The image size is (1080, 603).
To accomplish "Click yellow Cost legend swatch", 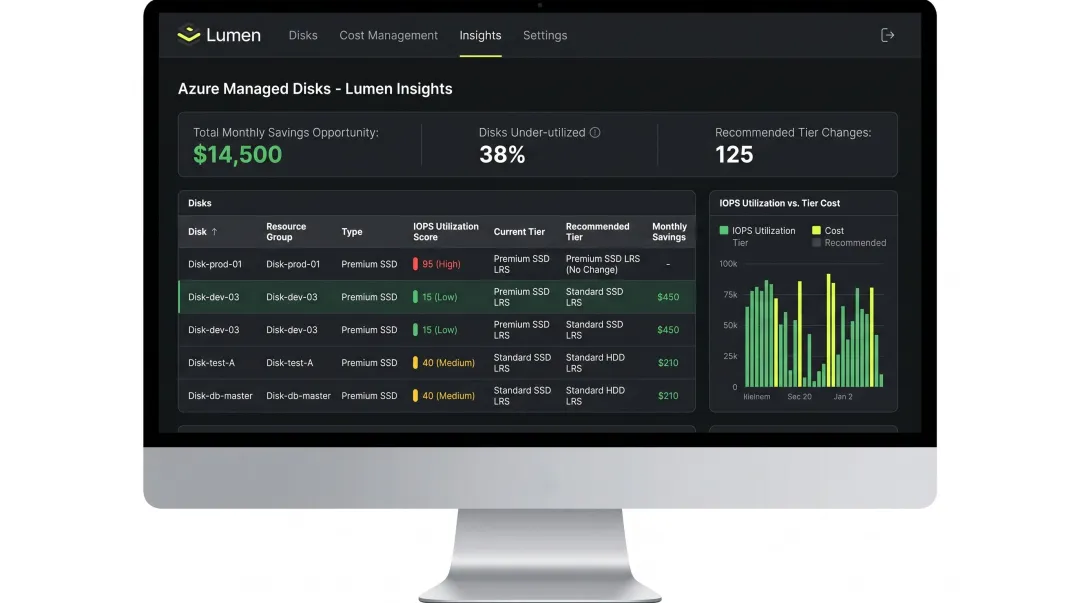I will pyautogui.click(x=816, y=230).
